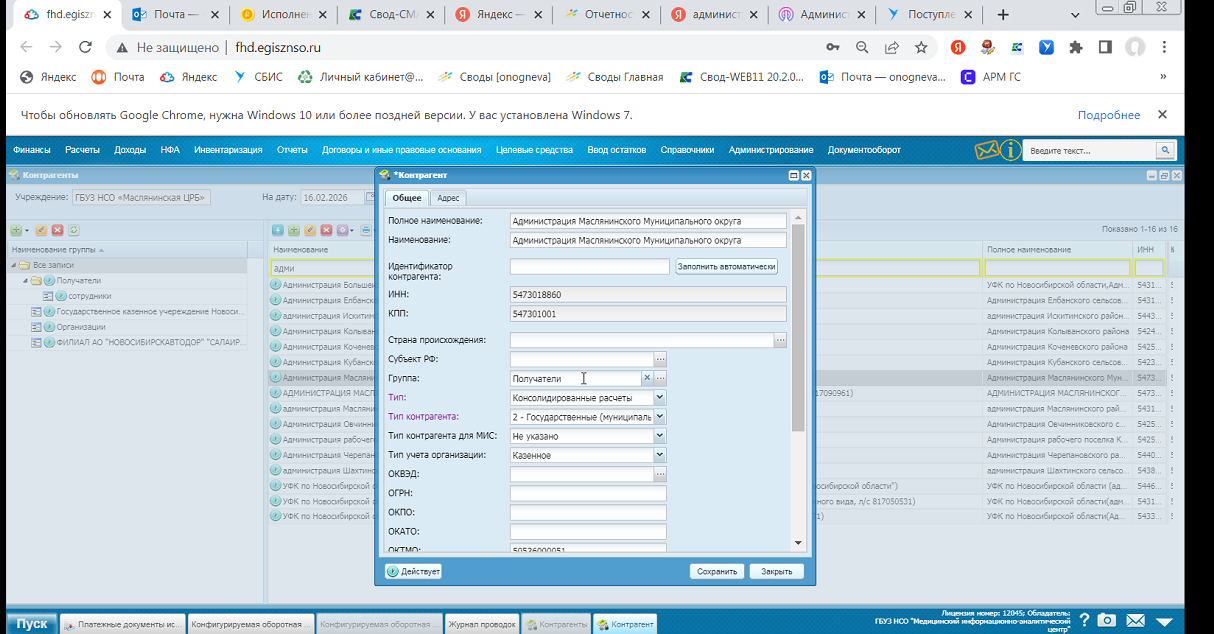Switch to Общее tab in dialog

pos(407,198)
